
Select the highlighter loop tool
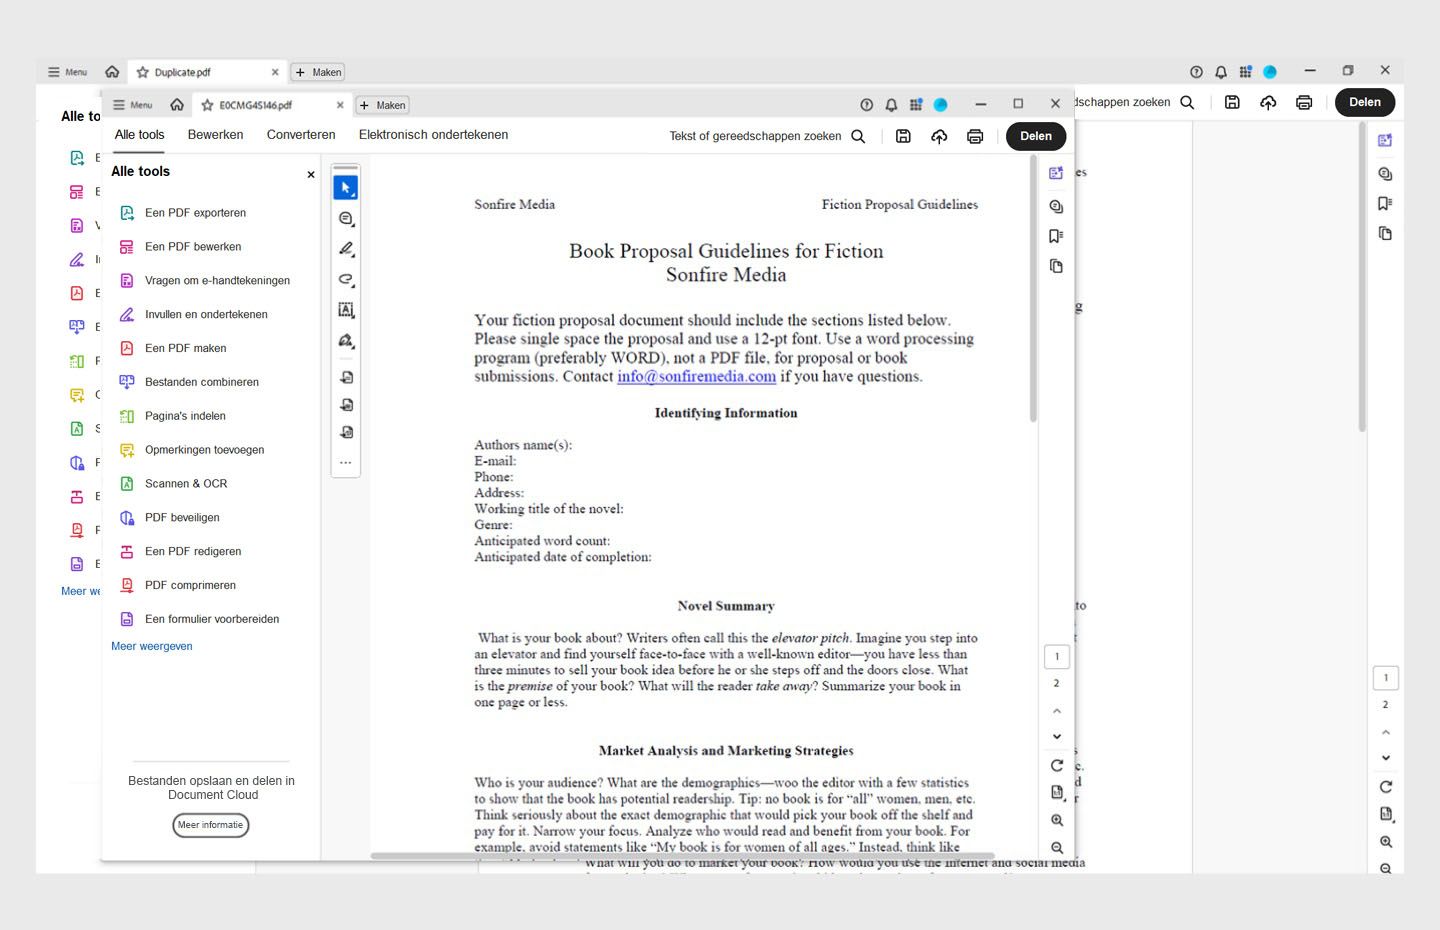click(x=346, y=280)
